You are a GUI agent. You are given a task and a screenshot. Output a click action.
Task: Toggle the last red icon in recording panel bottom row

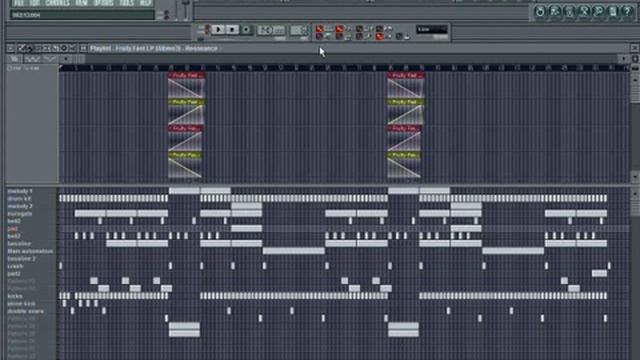(x=379, y=36)
